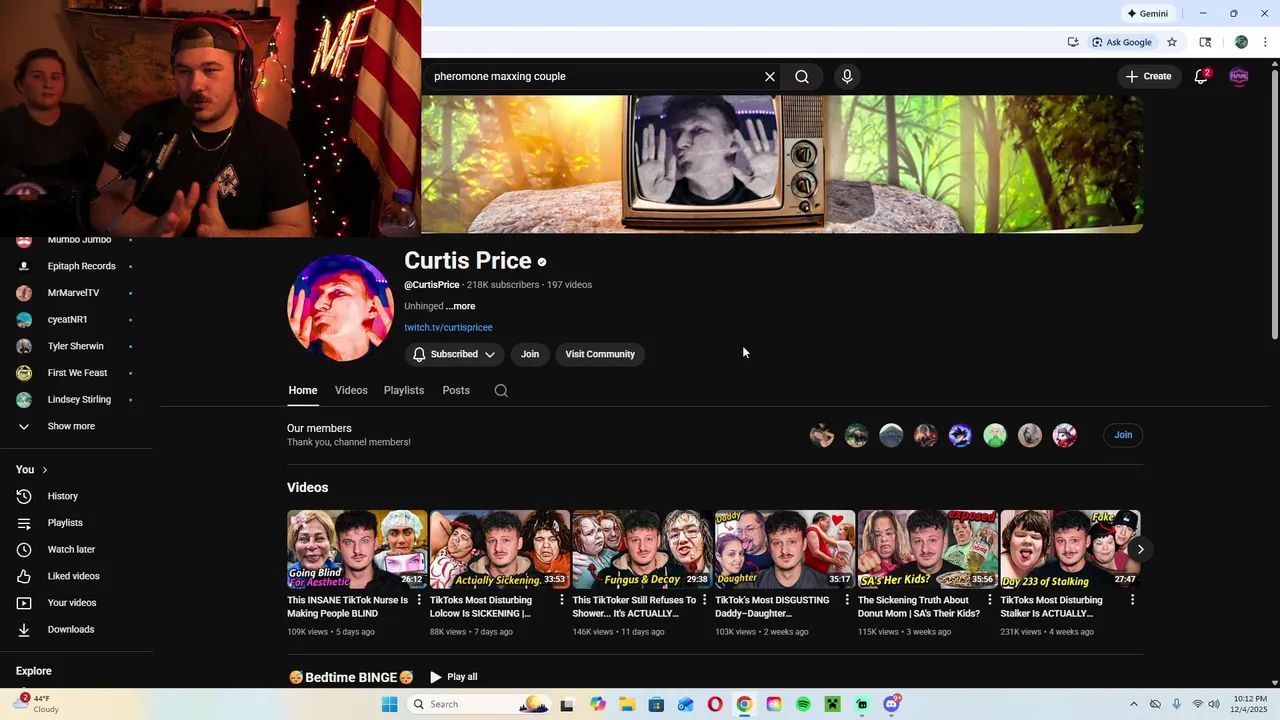The image size is (1280, 720).
Task: Open the weather widget showing 44°F
Action: coord(35,704)
